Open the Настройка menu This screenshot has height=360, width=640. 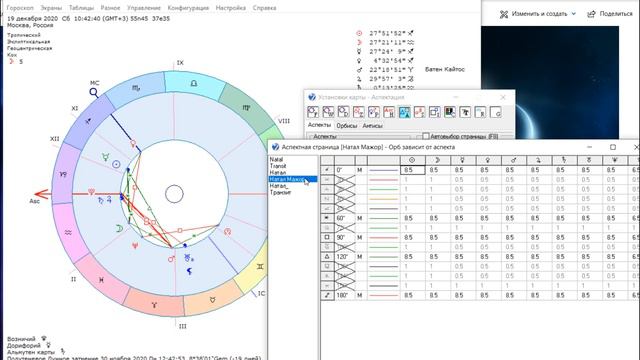(231, 8)
